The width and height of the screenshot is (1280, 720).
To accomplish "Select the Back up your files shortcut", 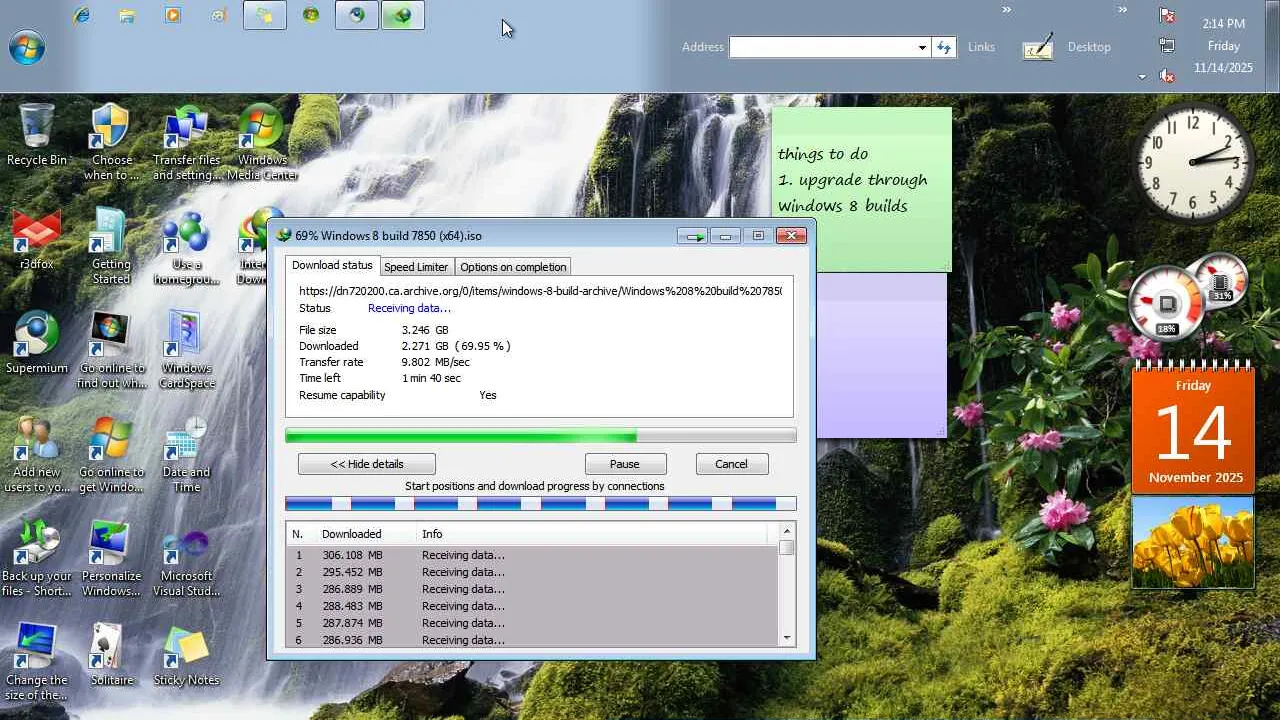I will click(37, 558).
